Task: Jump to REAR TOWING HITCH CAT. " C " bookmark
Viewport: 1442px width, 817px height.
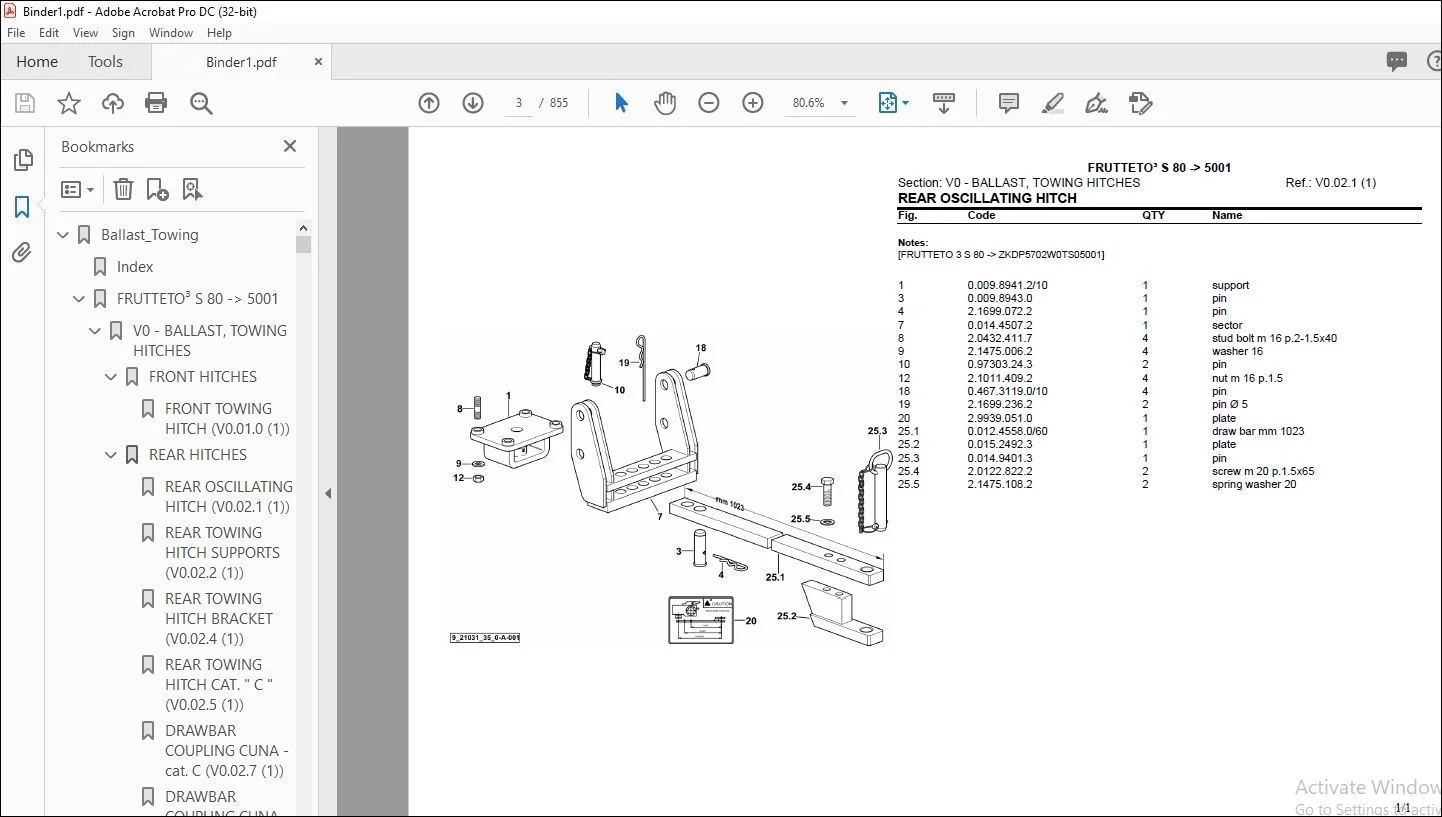Action: pos(219,684)
